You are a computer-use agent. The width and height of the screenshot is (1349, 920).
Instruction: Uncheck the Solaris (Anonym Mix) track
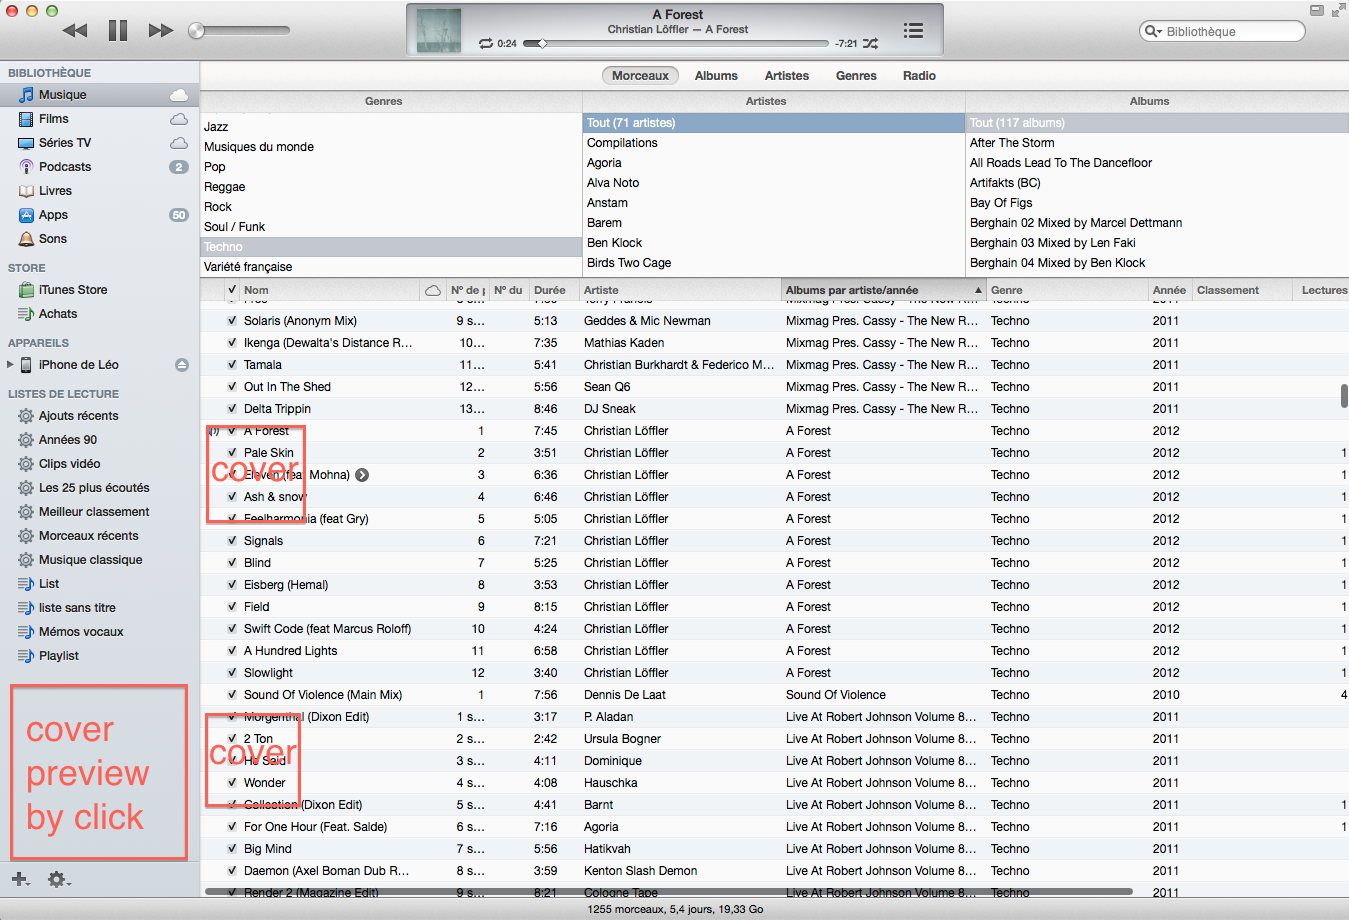[232, 321]
